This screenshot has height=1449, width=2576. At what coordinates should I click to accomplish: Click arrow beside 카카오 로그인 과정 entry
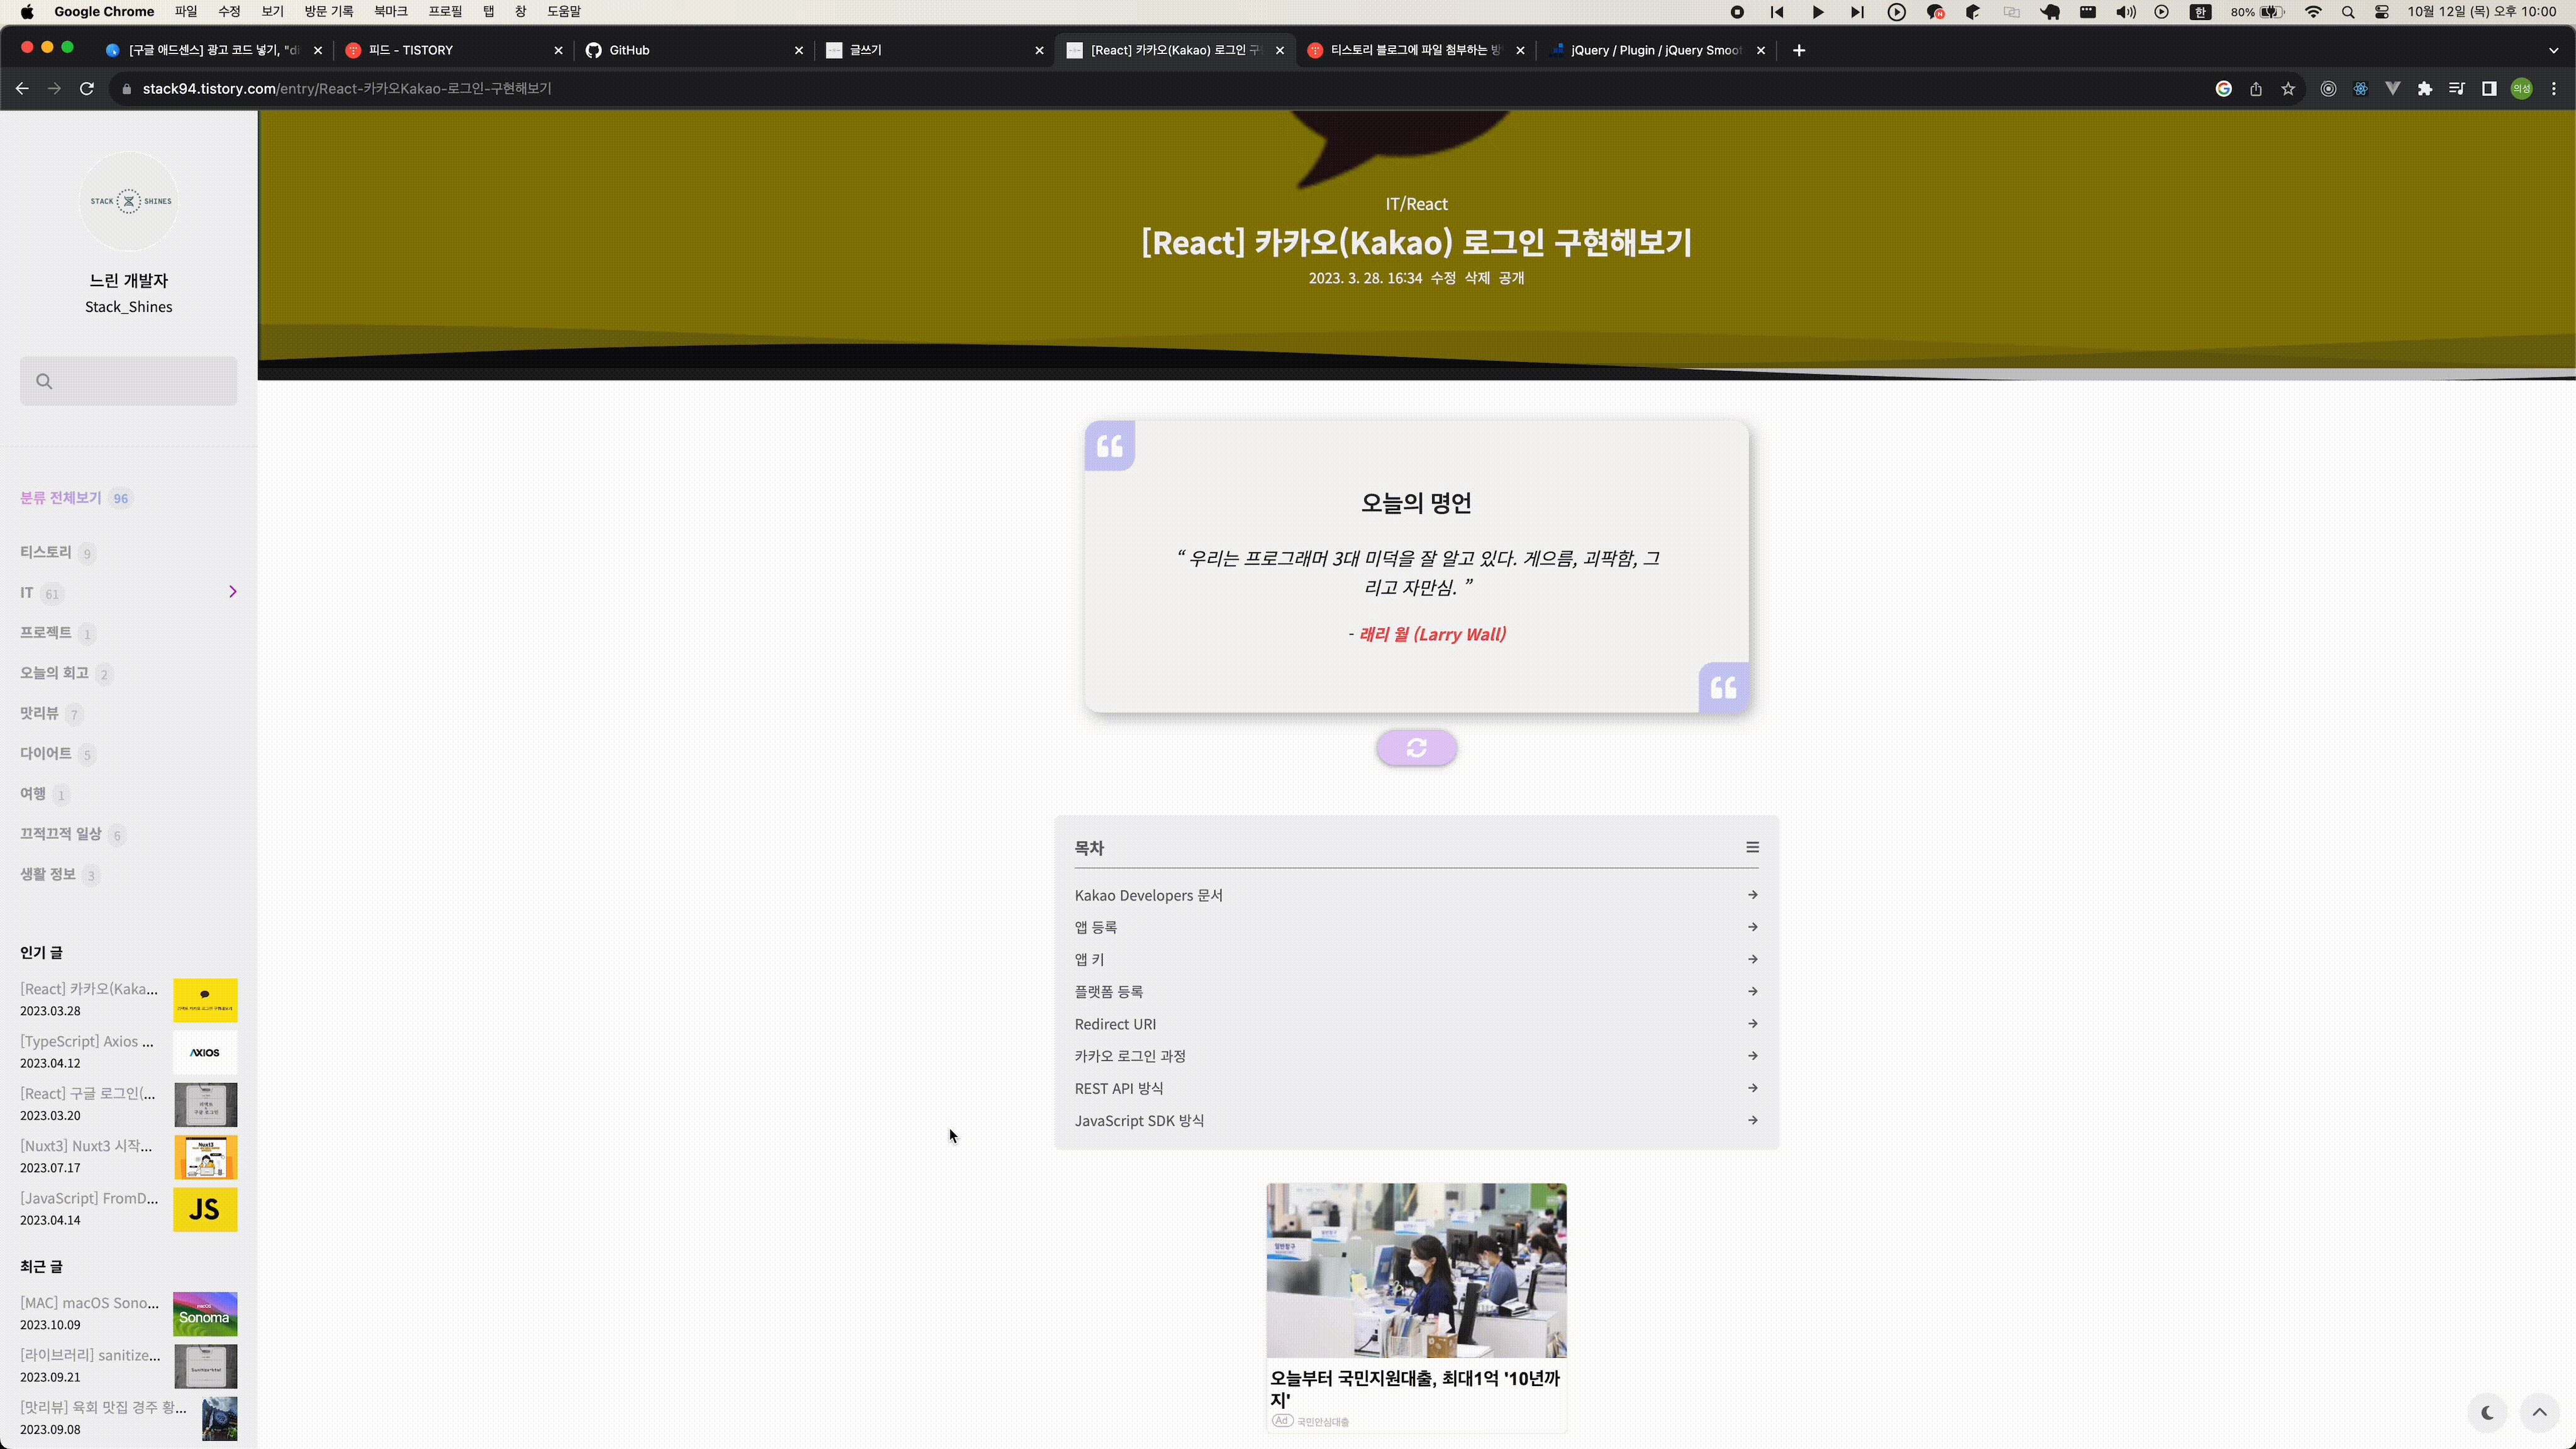click(1752, 1056)
